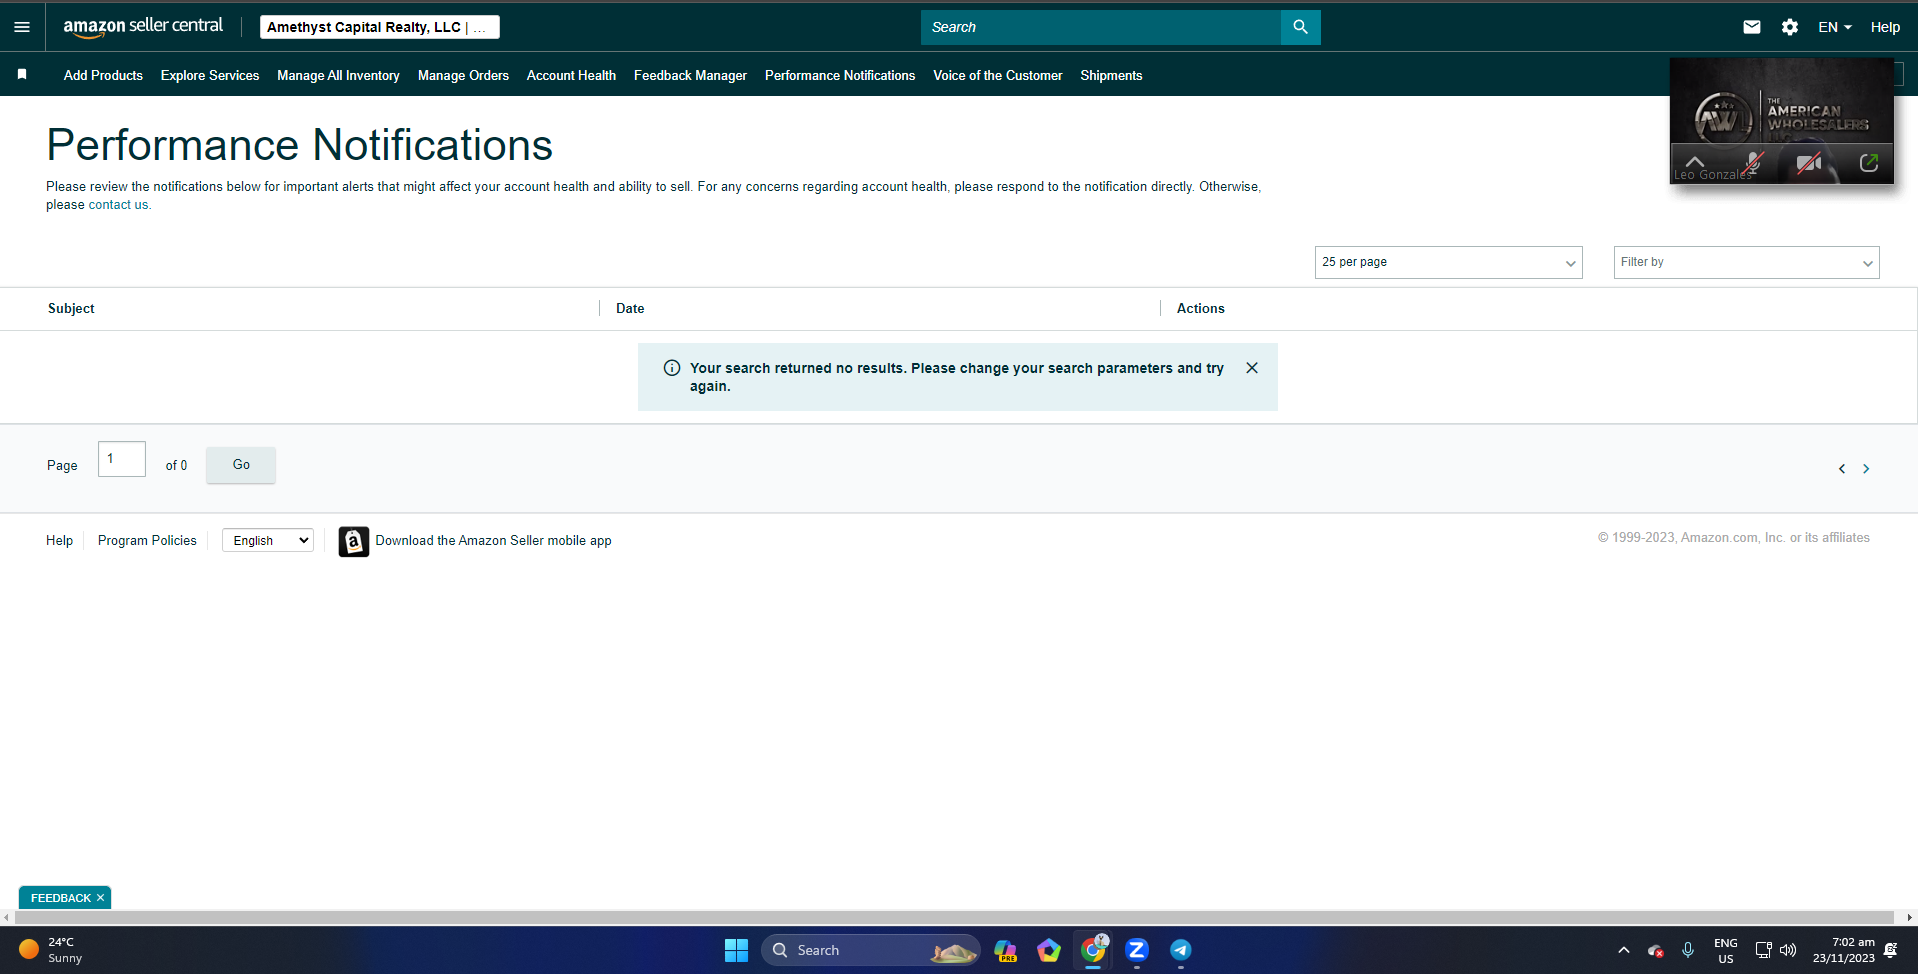Screen dimensions: 1918x974
Task: Open the 25 per page dropdown
Action: coord(1448,262)
